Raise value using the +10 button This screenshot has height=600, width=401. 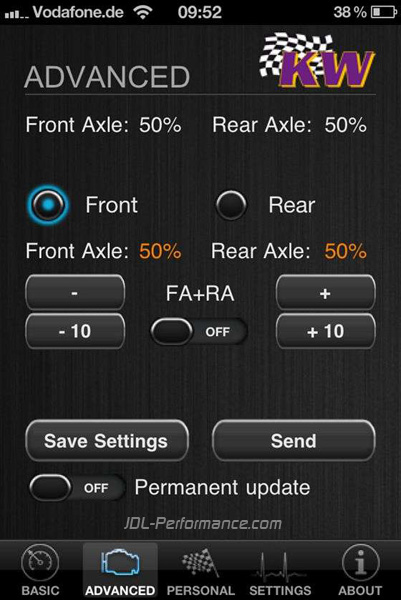pos(326,331)
